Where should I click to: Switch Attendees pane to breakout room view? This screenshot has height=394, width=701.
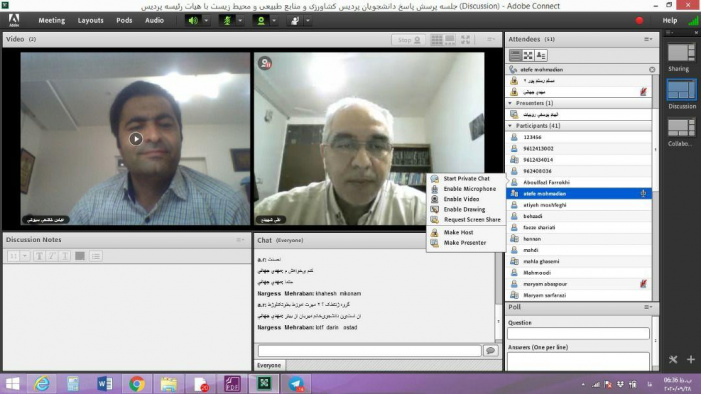pos(528,55)
